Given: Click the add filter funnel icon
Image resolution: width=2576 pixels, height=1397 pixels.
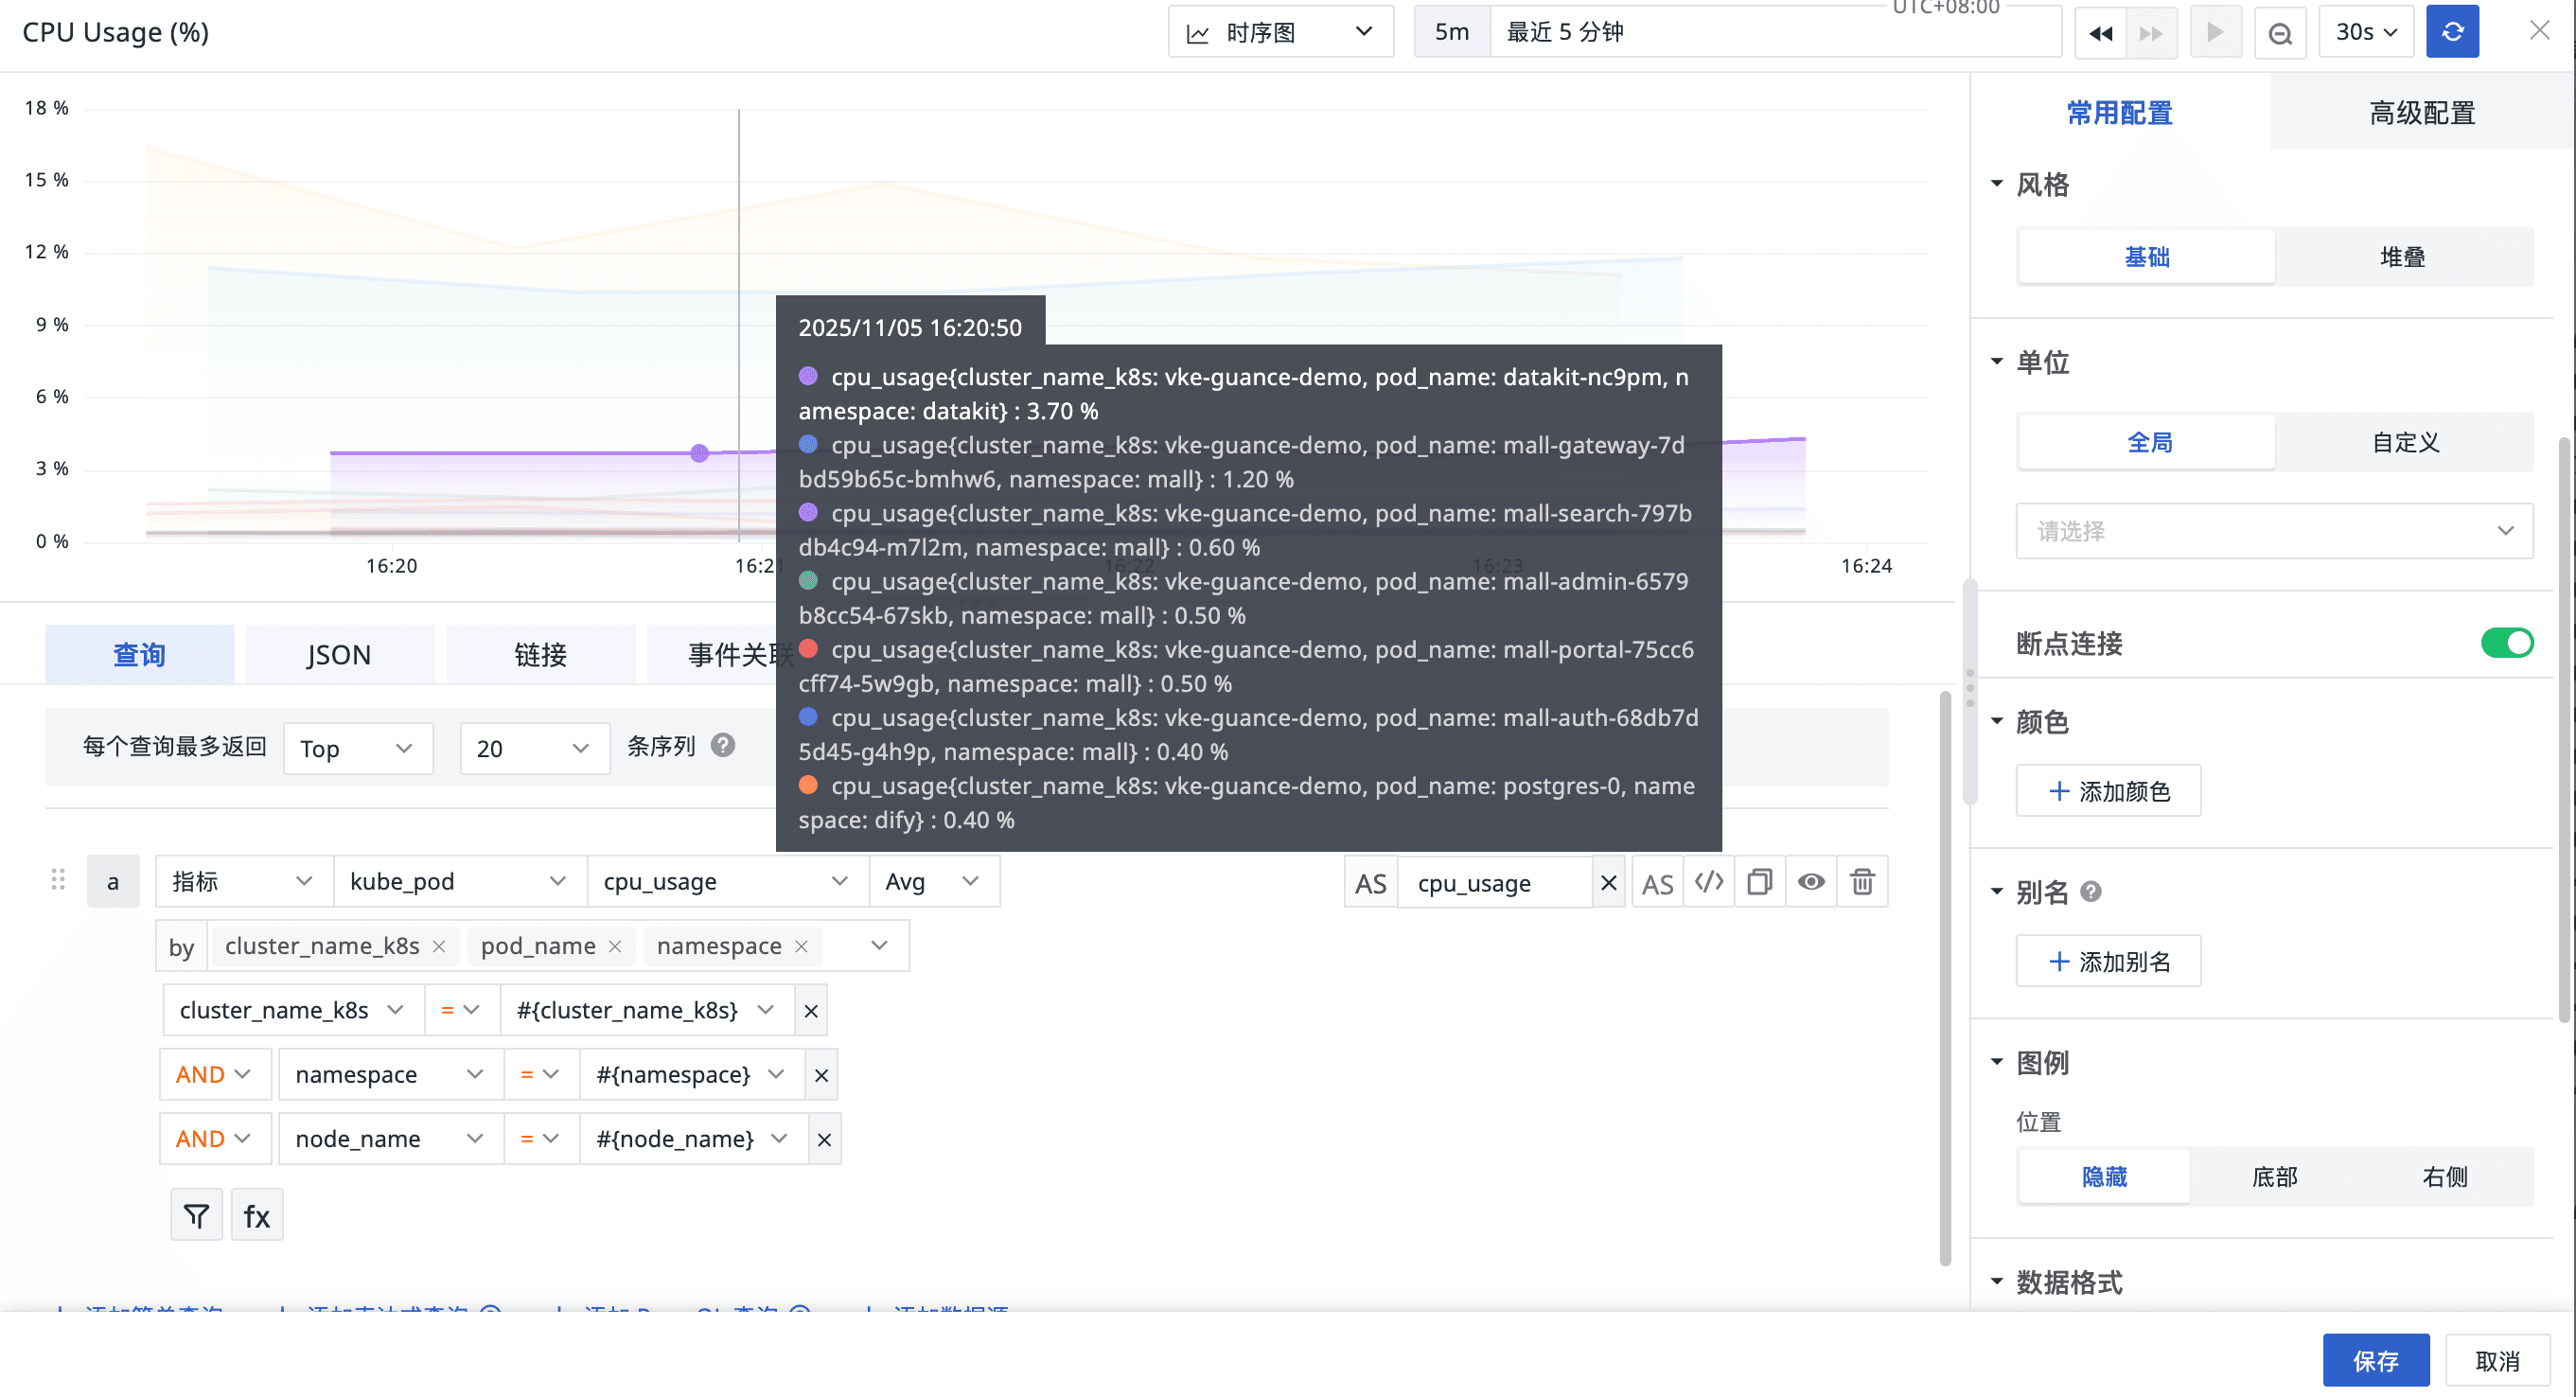Looking at the screenshot, I should (x=196, y=1216).
